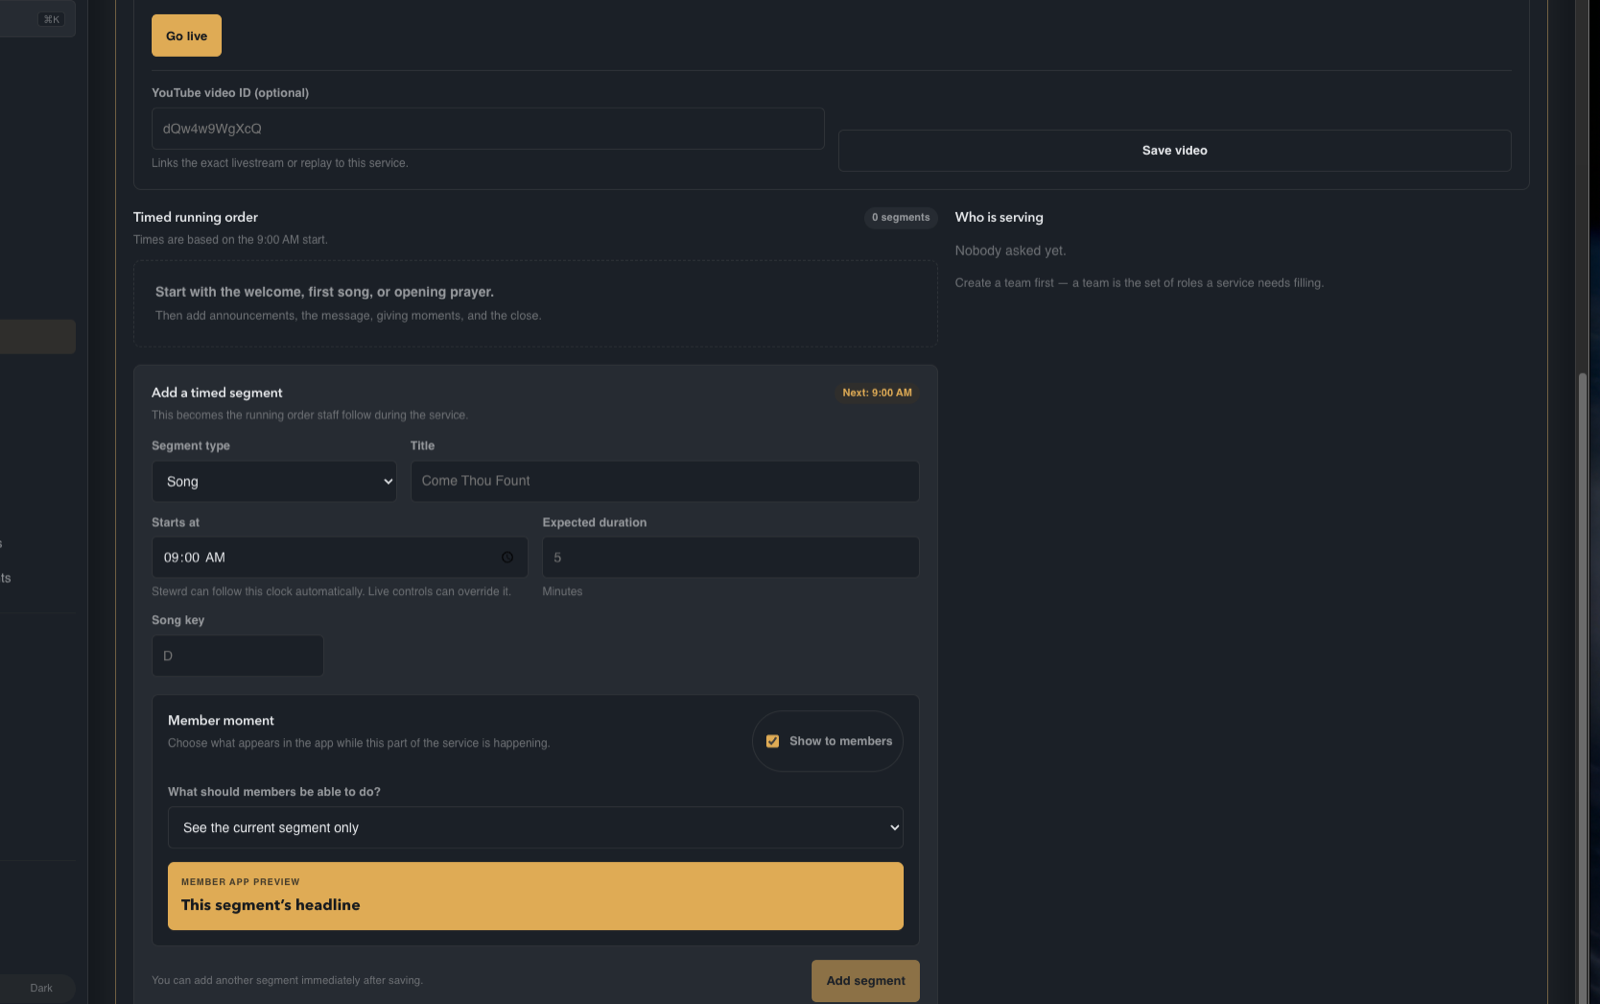
Task: Click the 'Create a team first' hint
Action: pyautogui.click(x=1139, y=283)
